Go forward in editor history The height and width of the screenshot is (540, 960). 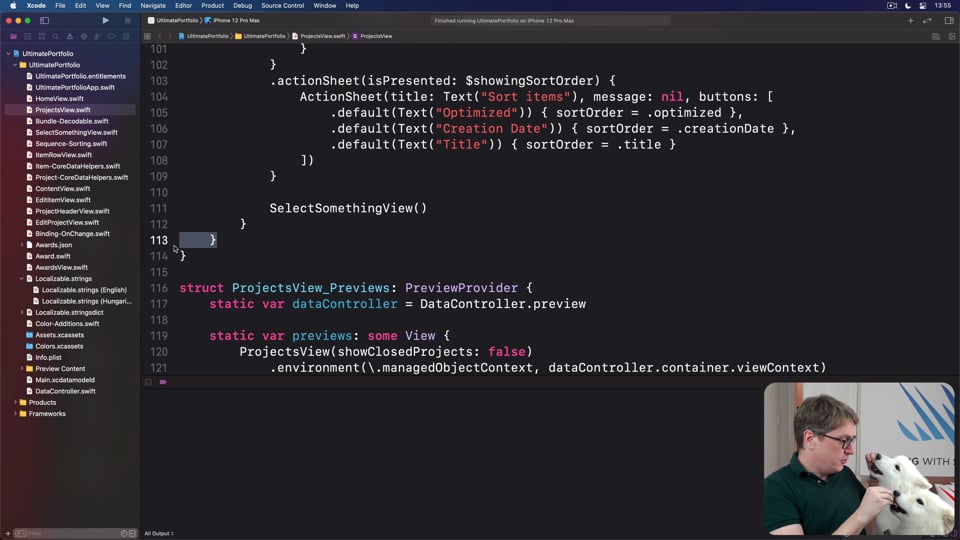(x=170, y=36)
